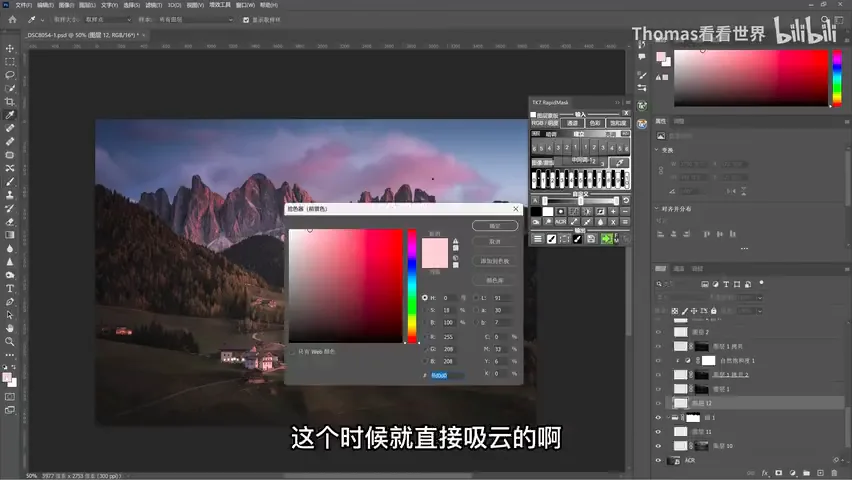Toggle the TK7 layer mask checkbox

click(534, 115)
